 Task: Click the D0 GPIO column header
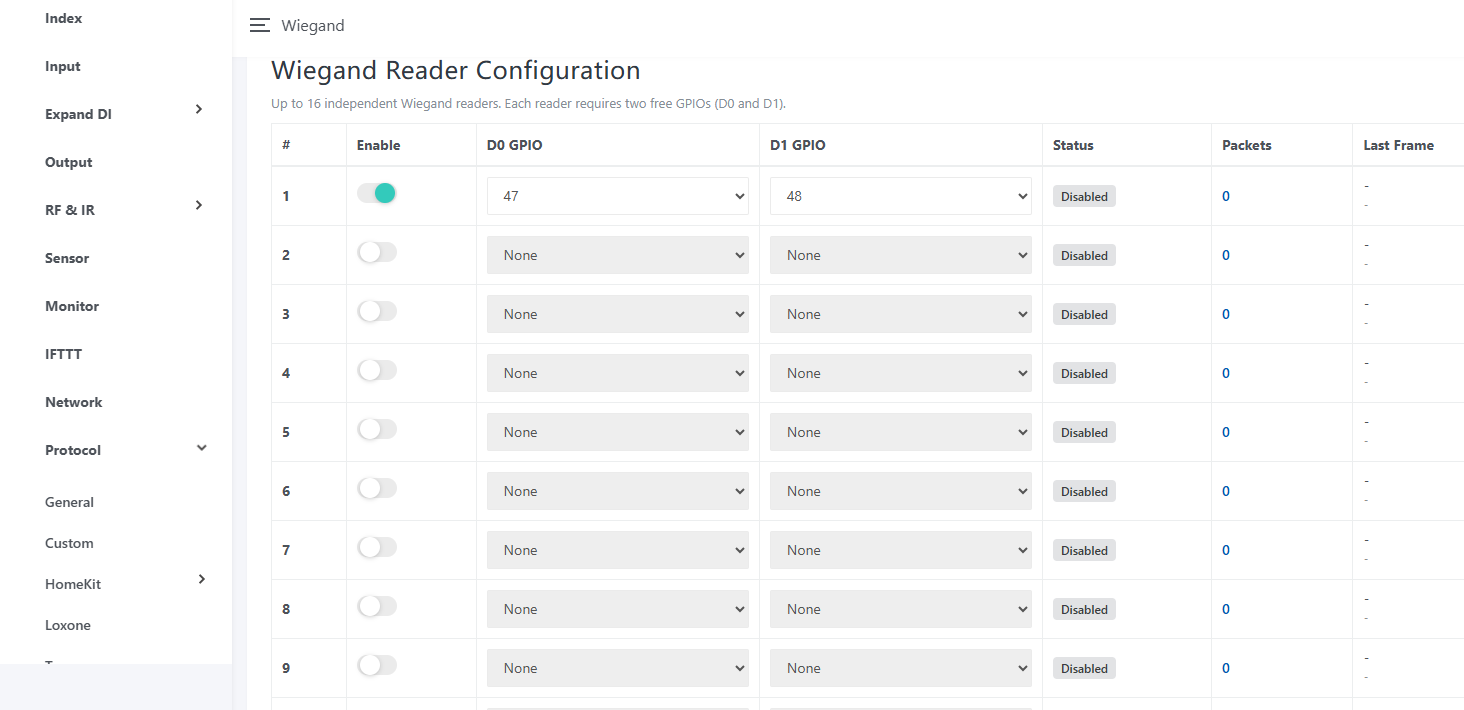click(x=515, y=145)
